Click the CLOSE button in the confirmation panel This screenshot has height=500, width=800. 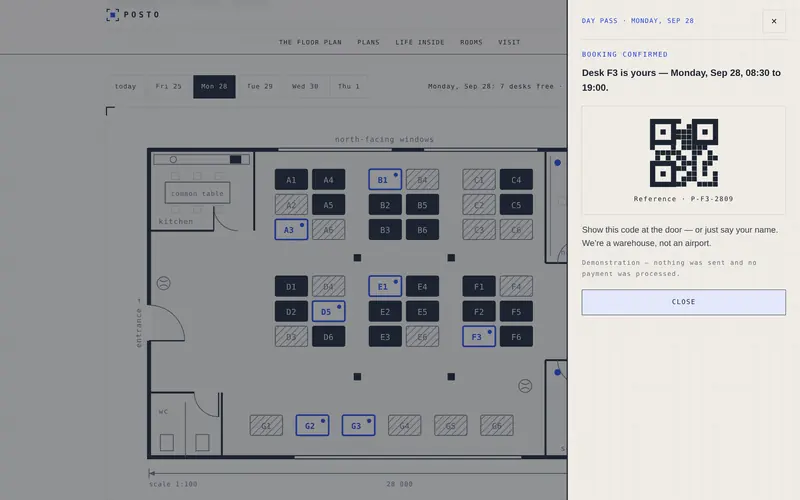point(683,302)
